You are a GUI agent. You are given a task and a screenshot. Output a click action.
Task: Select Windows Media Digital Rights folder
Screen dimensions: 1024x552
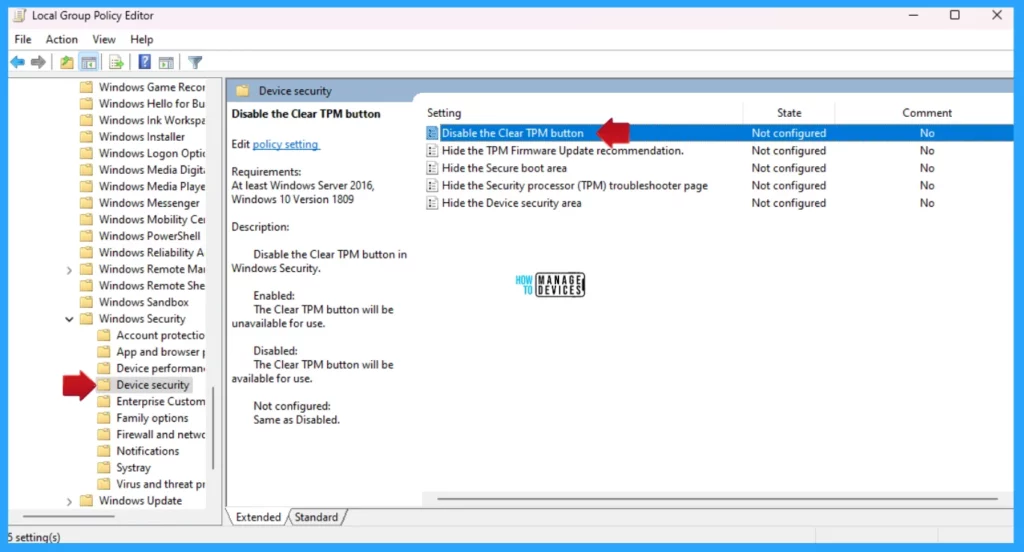click(152, 170)
